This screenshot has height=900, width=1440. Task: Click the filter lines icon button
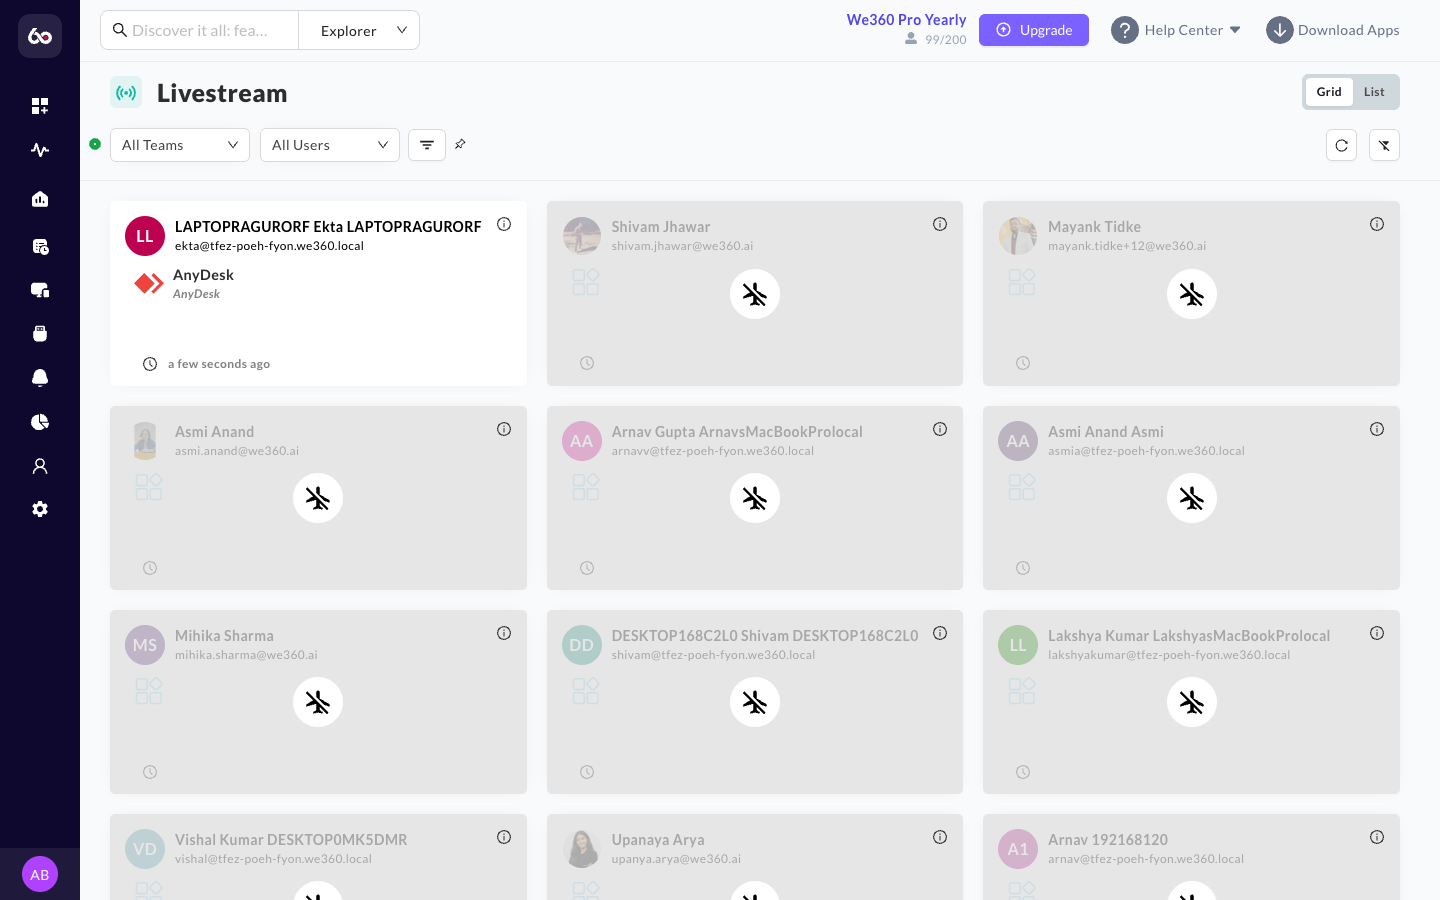tap(427, 145)
